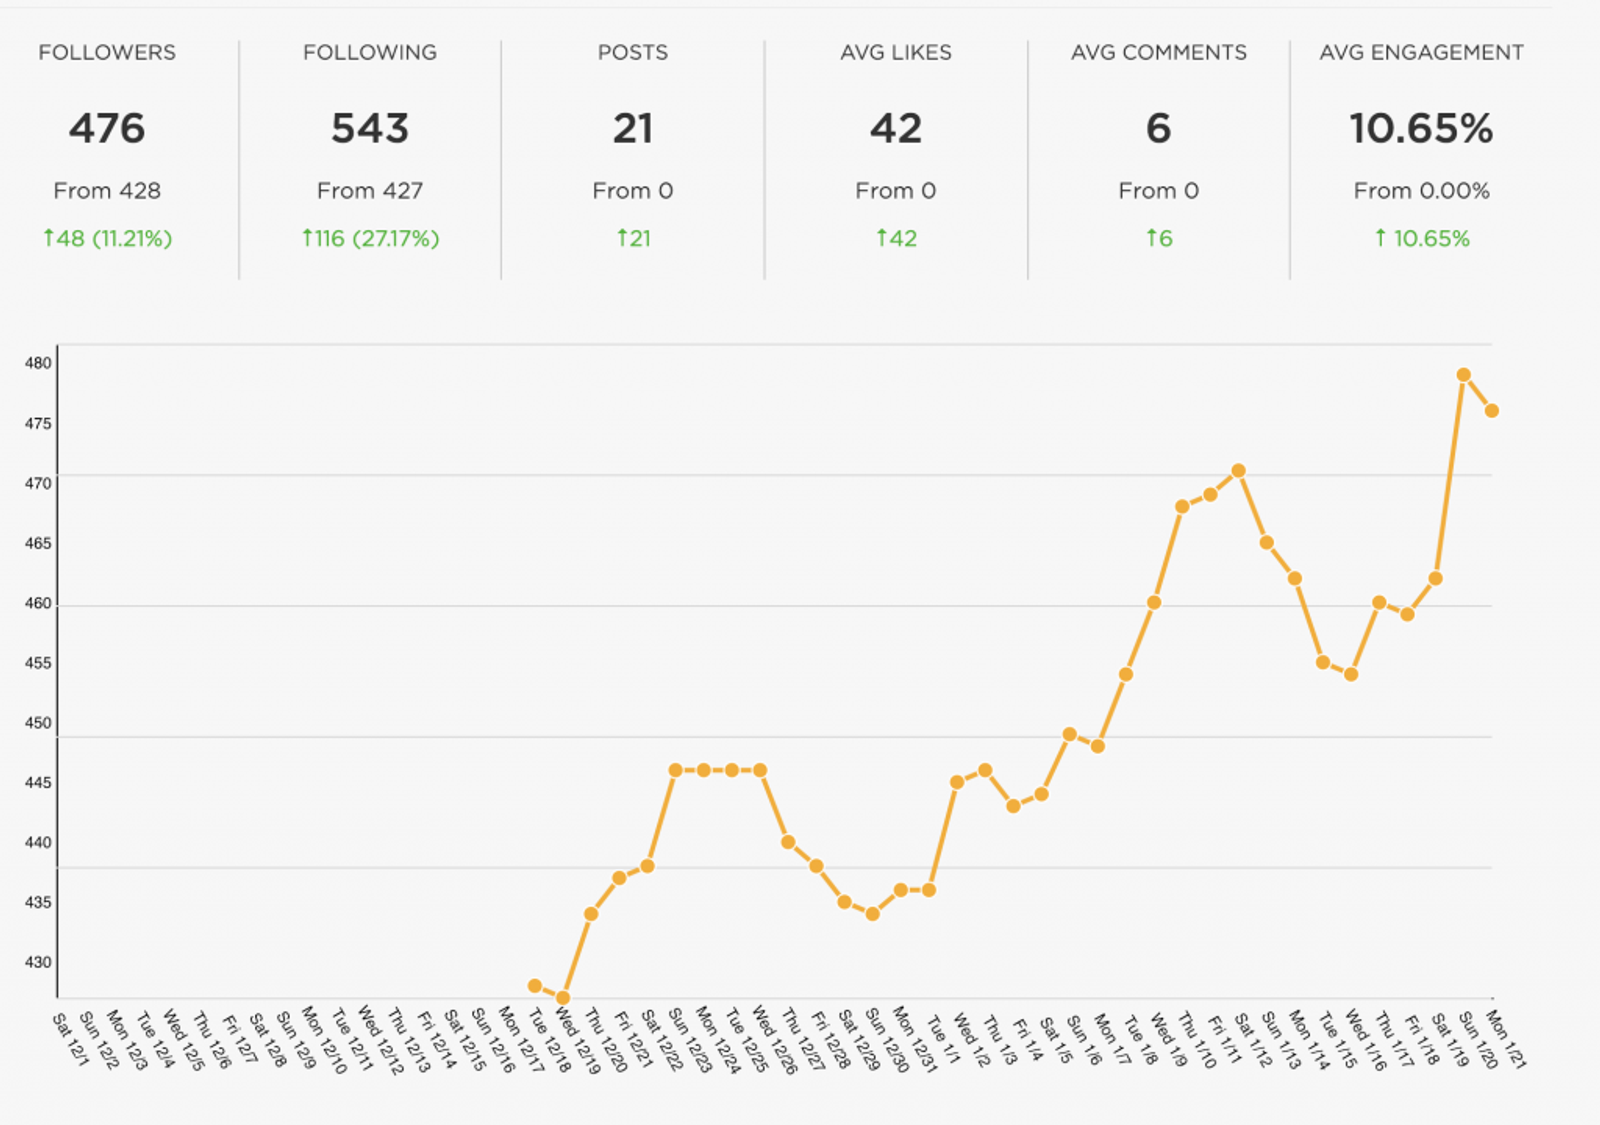Click the Avg Likes value 42

click(896, 129)
